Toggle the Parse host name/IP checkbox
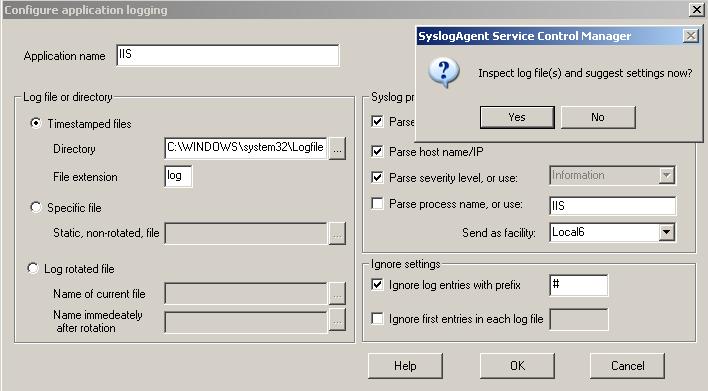 (x=377, y=151)
